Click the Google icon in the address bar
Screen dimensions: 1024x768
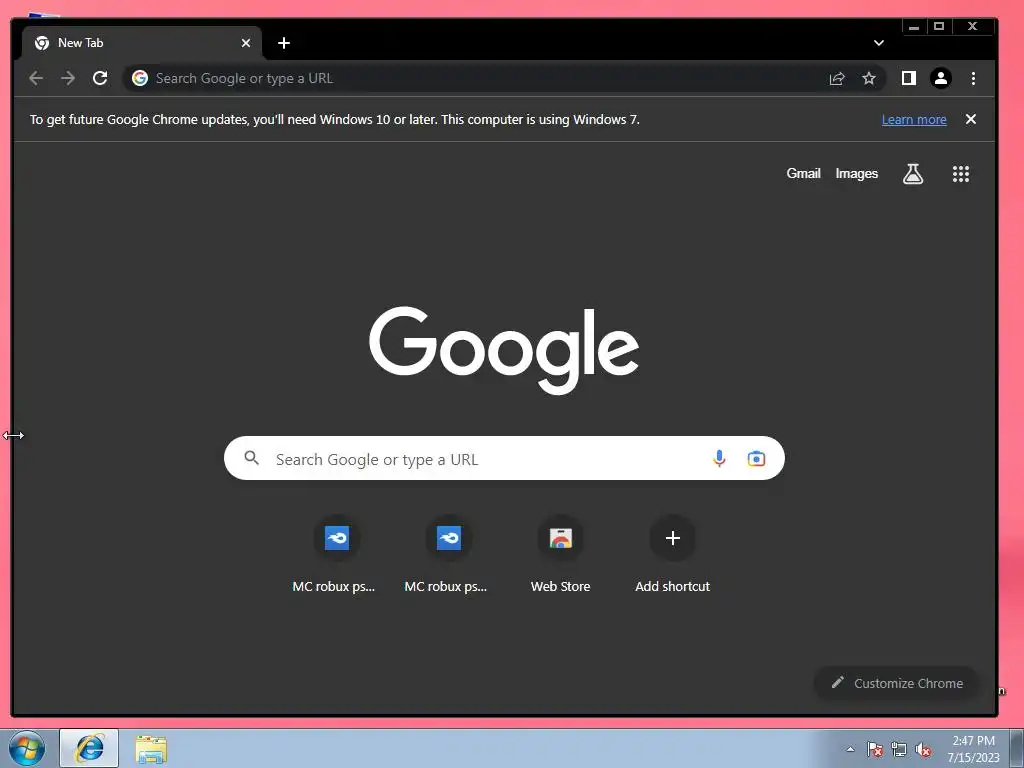[140, 78]
